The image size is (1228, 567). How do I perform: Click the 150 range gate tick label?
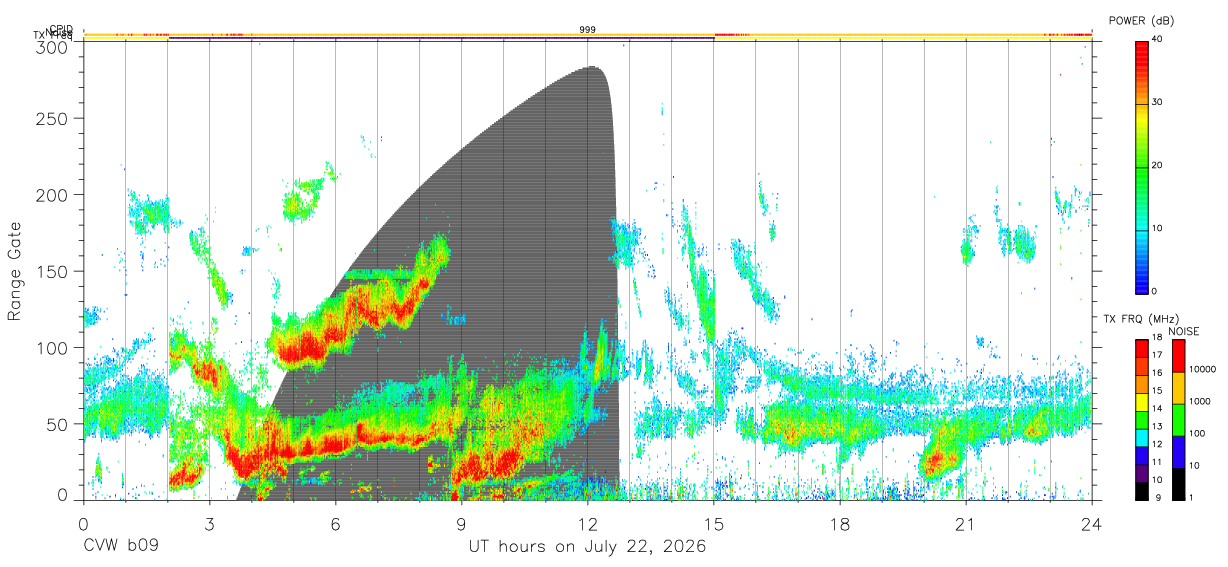click(x=54, y=271)
